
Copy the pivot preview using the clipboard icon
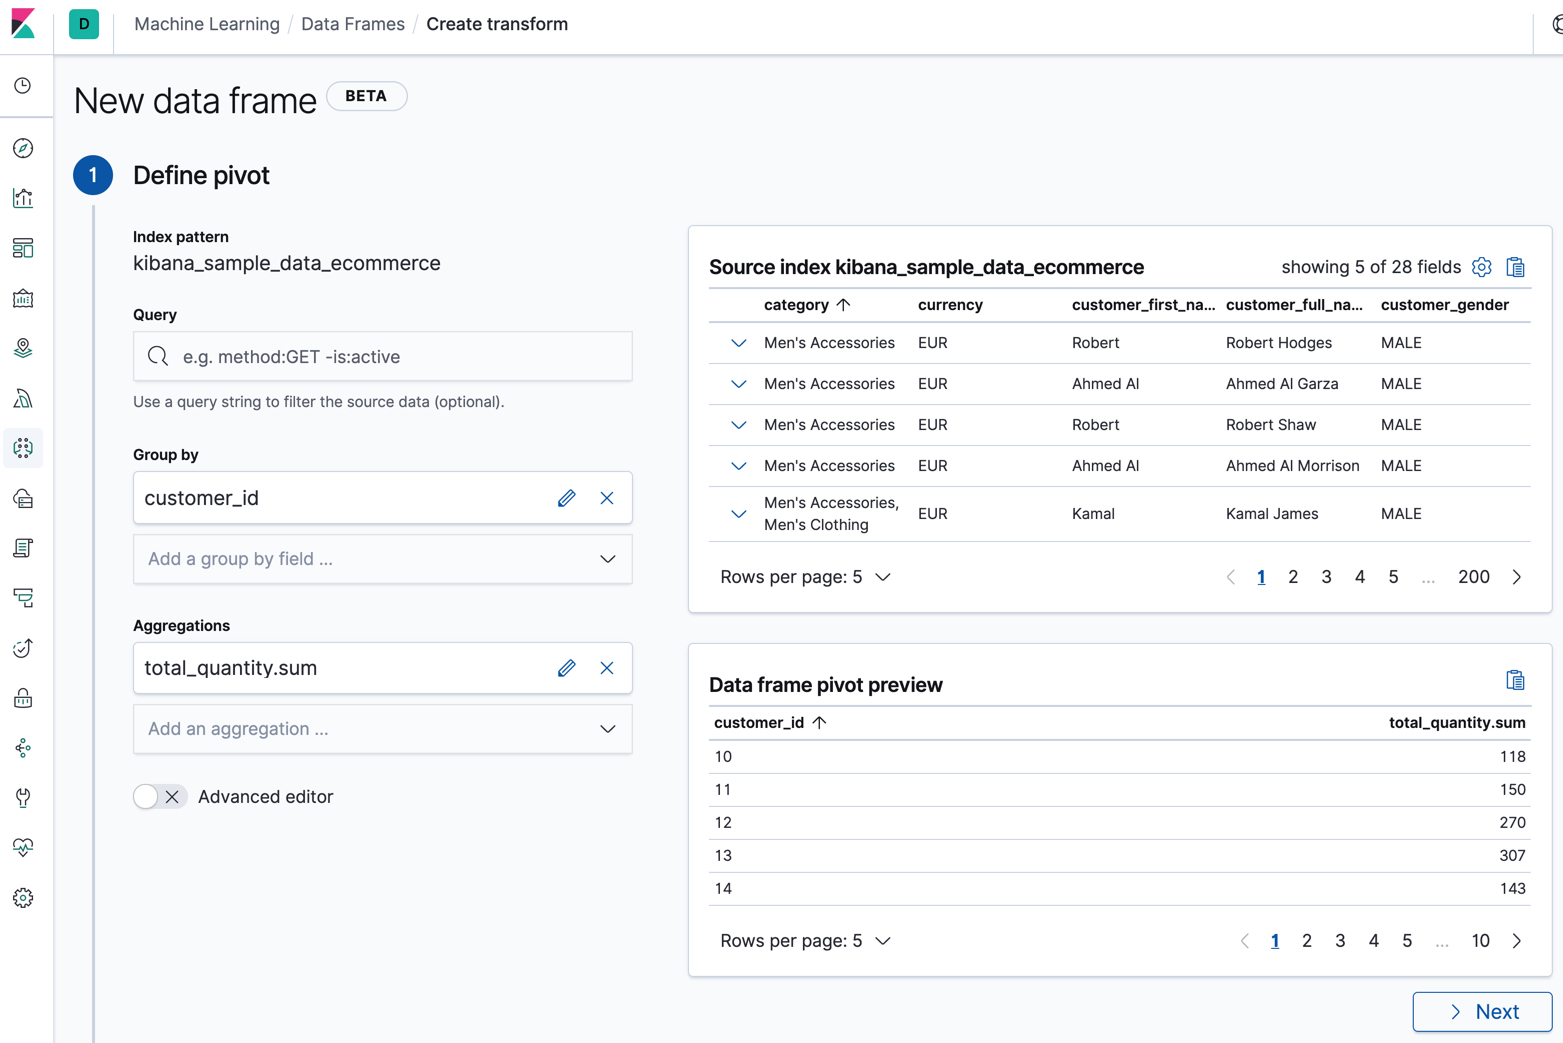pos(1516,679)
